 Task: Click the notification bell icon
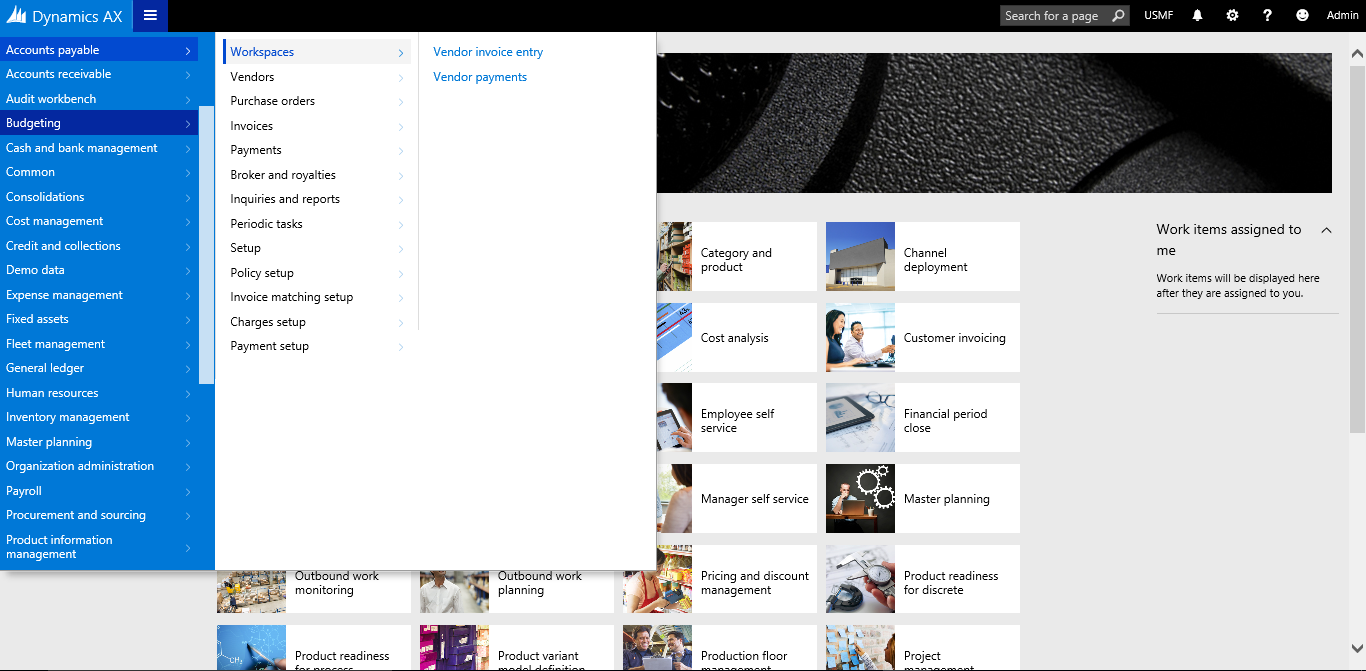point(1197,15)
